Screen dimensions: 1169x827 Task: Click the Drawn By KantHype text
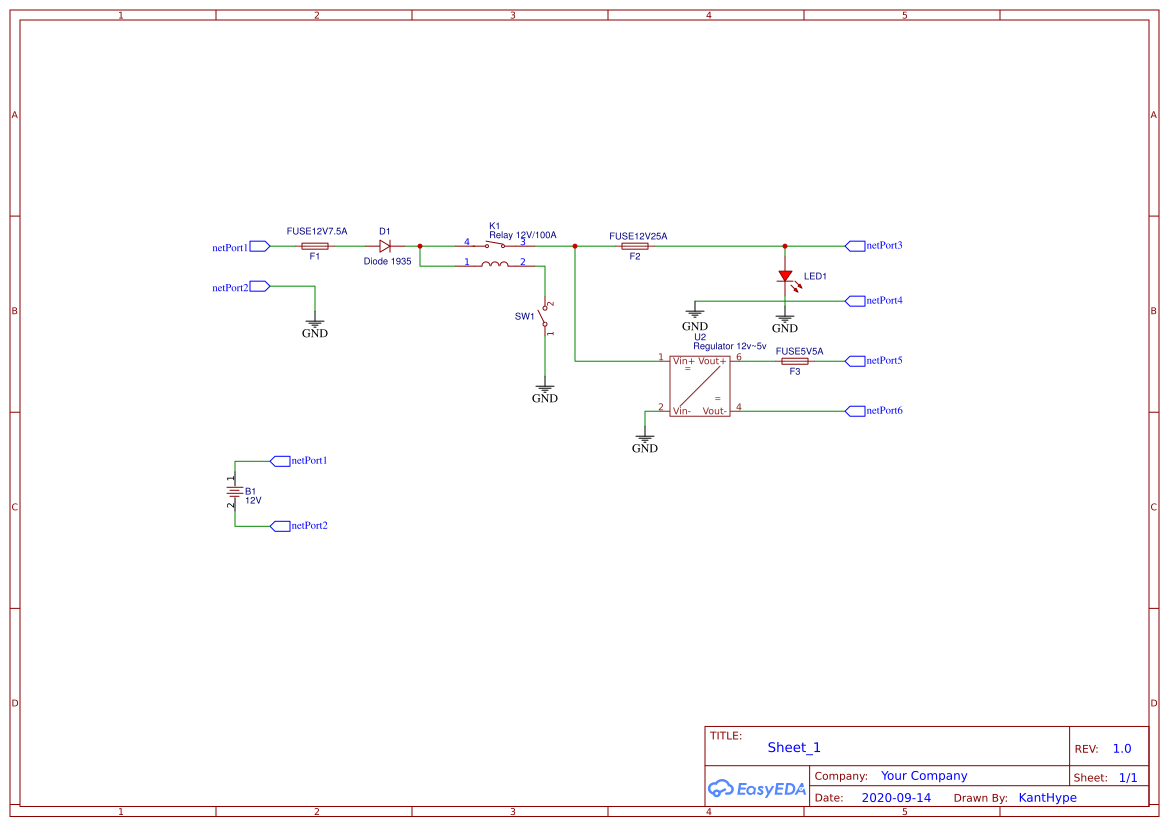(x=1047, y=797)
